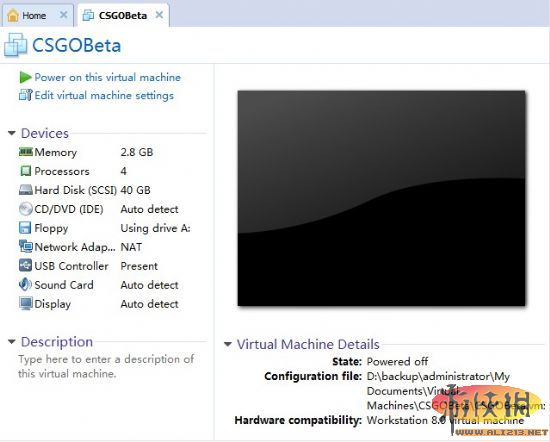
Task: Collapse the Devices section
Action: [x=12, y=133]
